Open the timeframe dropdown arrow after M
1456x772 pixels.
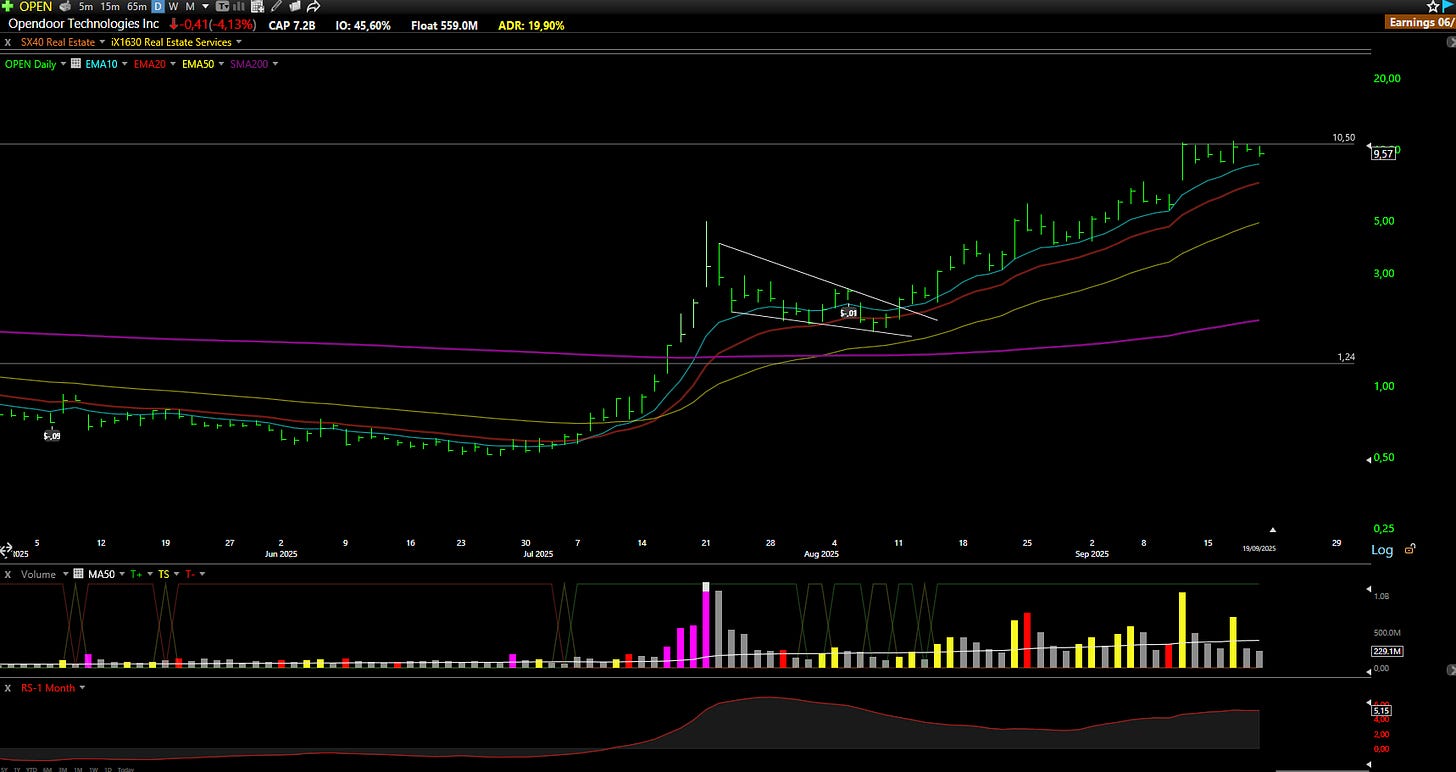(x=205, y=7)
